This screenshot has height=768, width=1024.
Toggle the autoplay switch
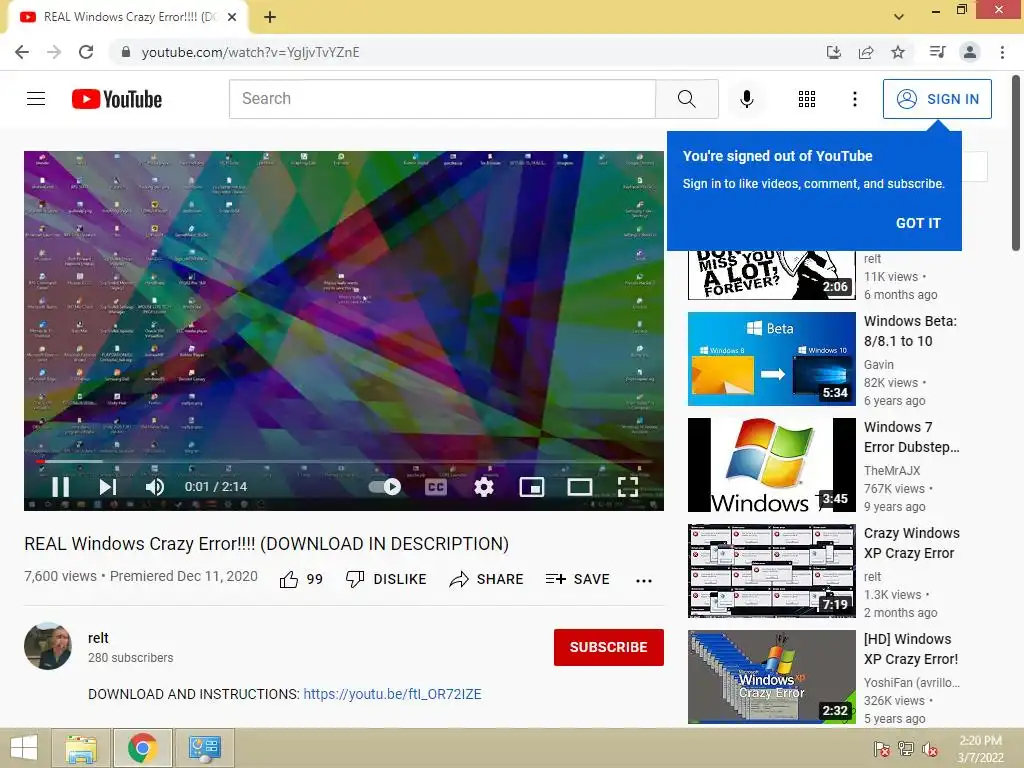385,487
